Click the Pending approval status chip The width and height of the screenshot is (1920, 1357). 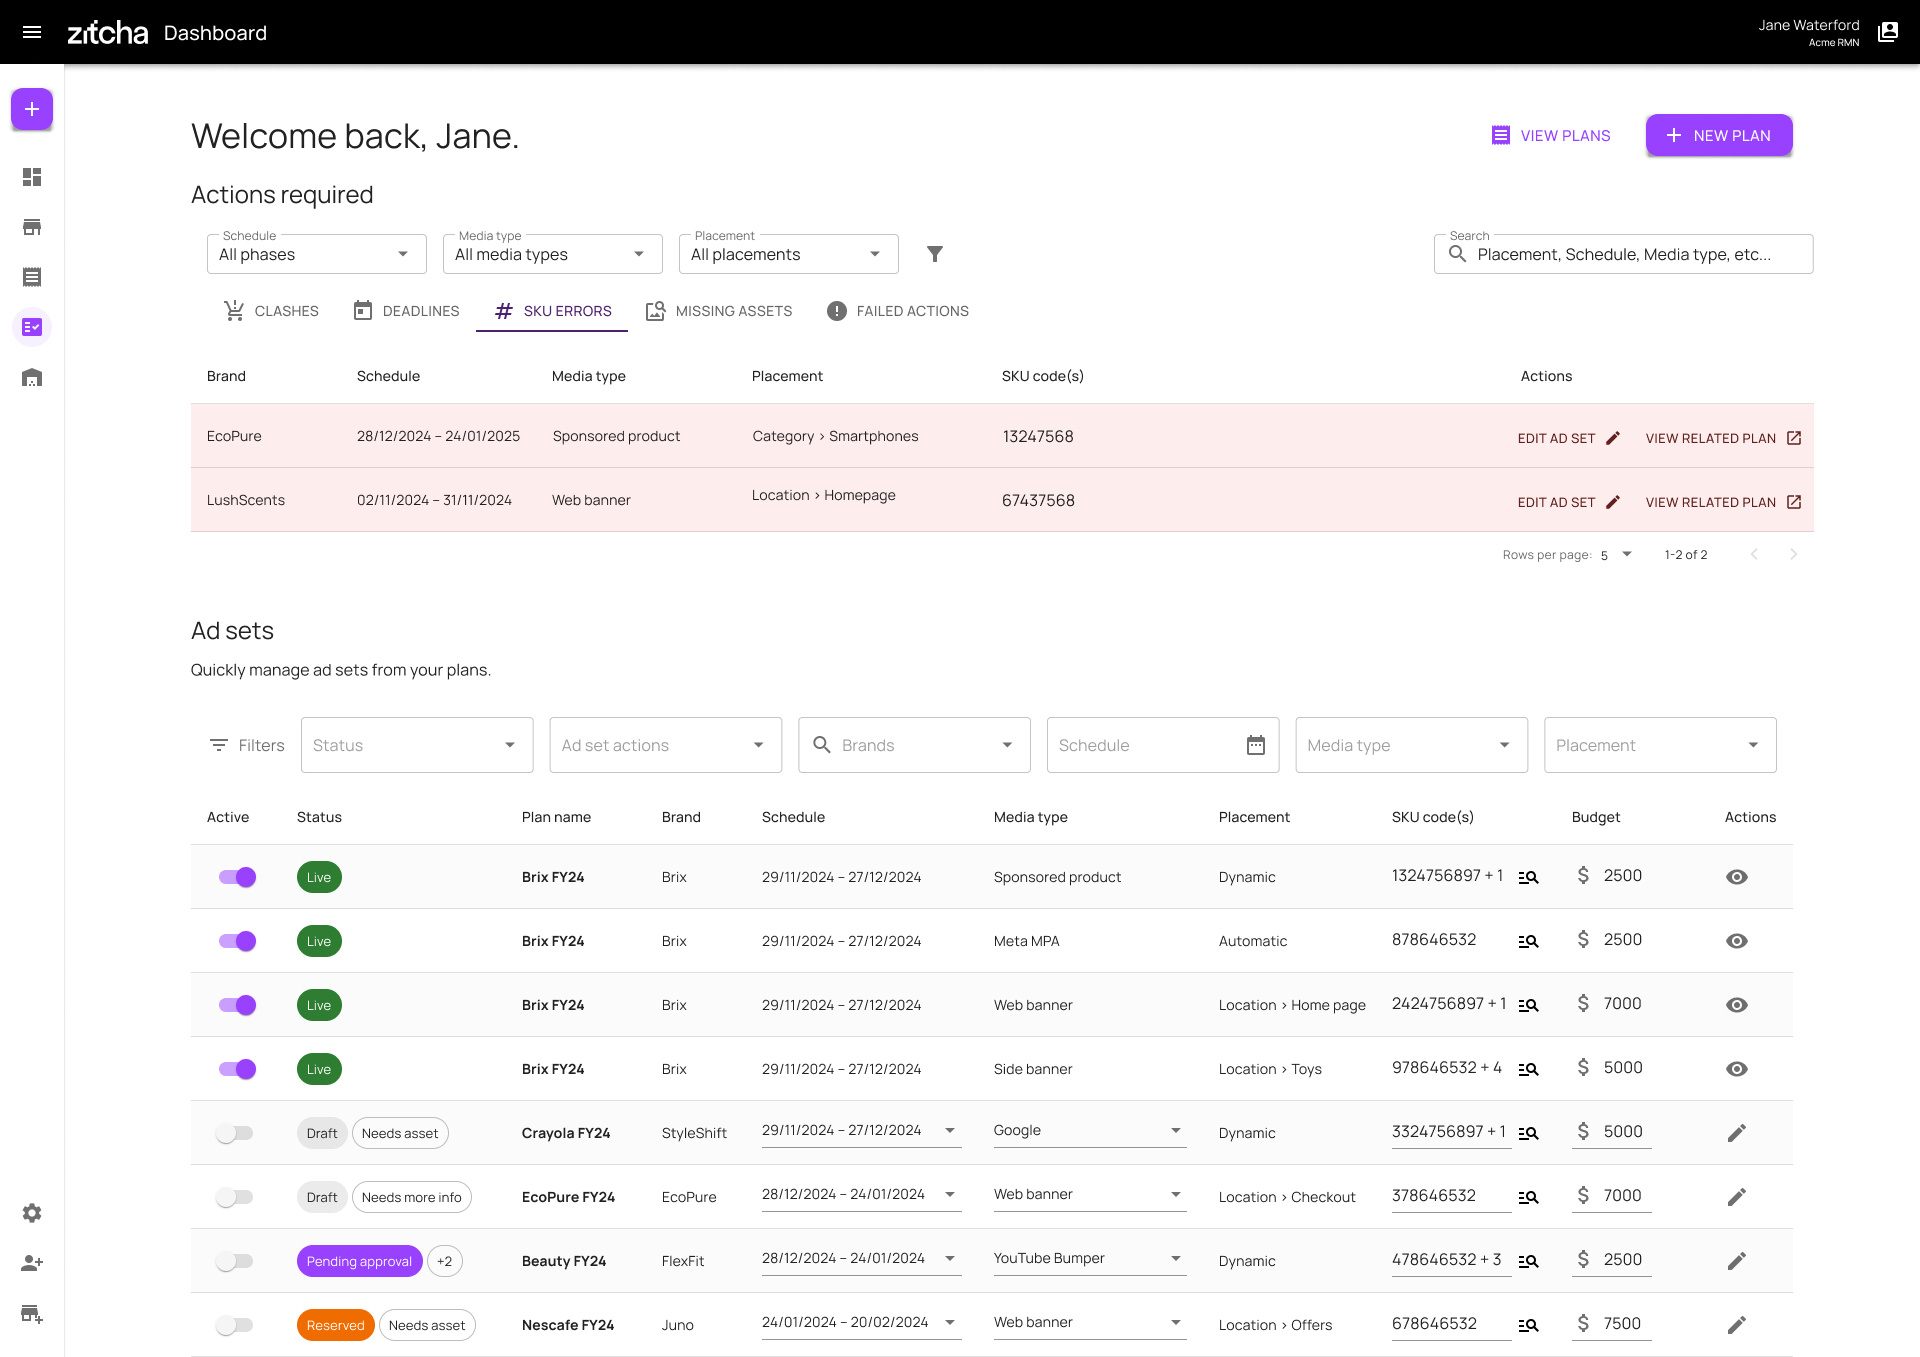pyautogui.click(x=359, y=1261)
